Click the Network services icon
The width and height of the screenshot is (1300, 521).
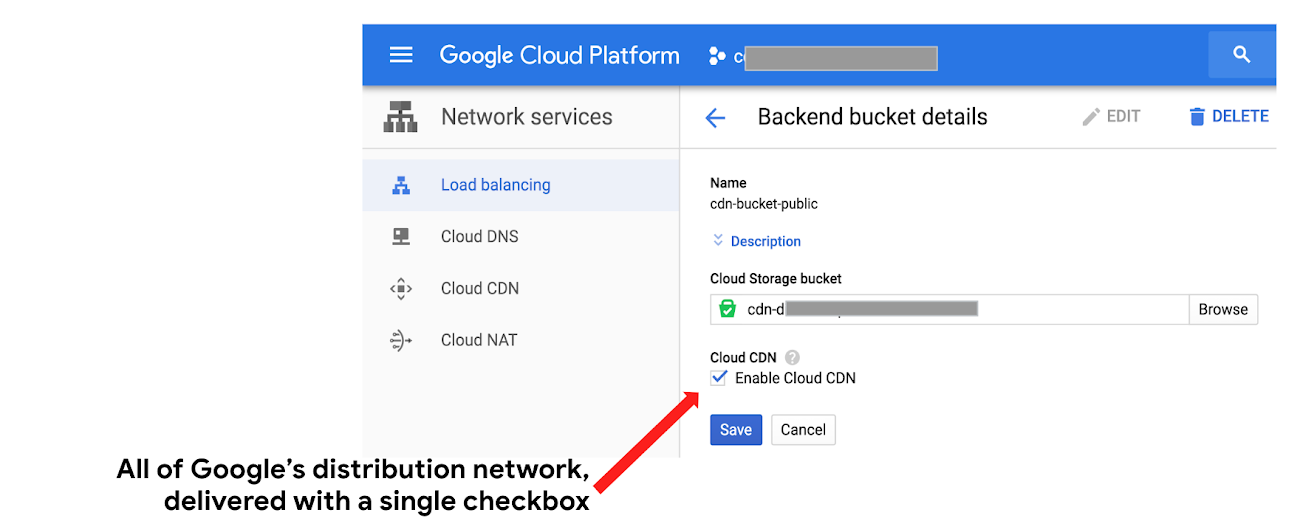point(401,117)
